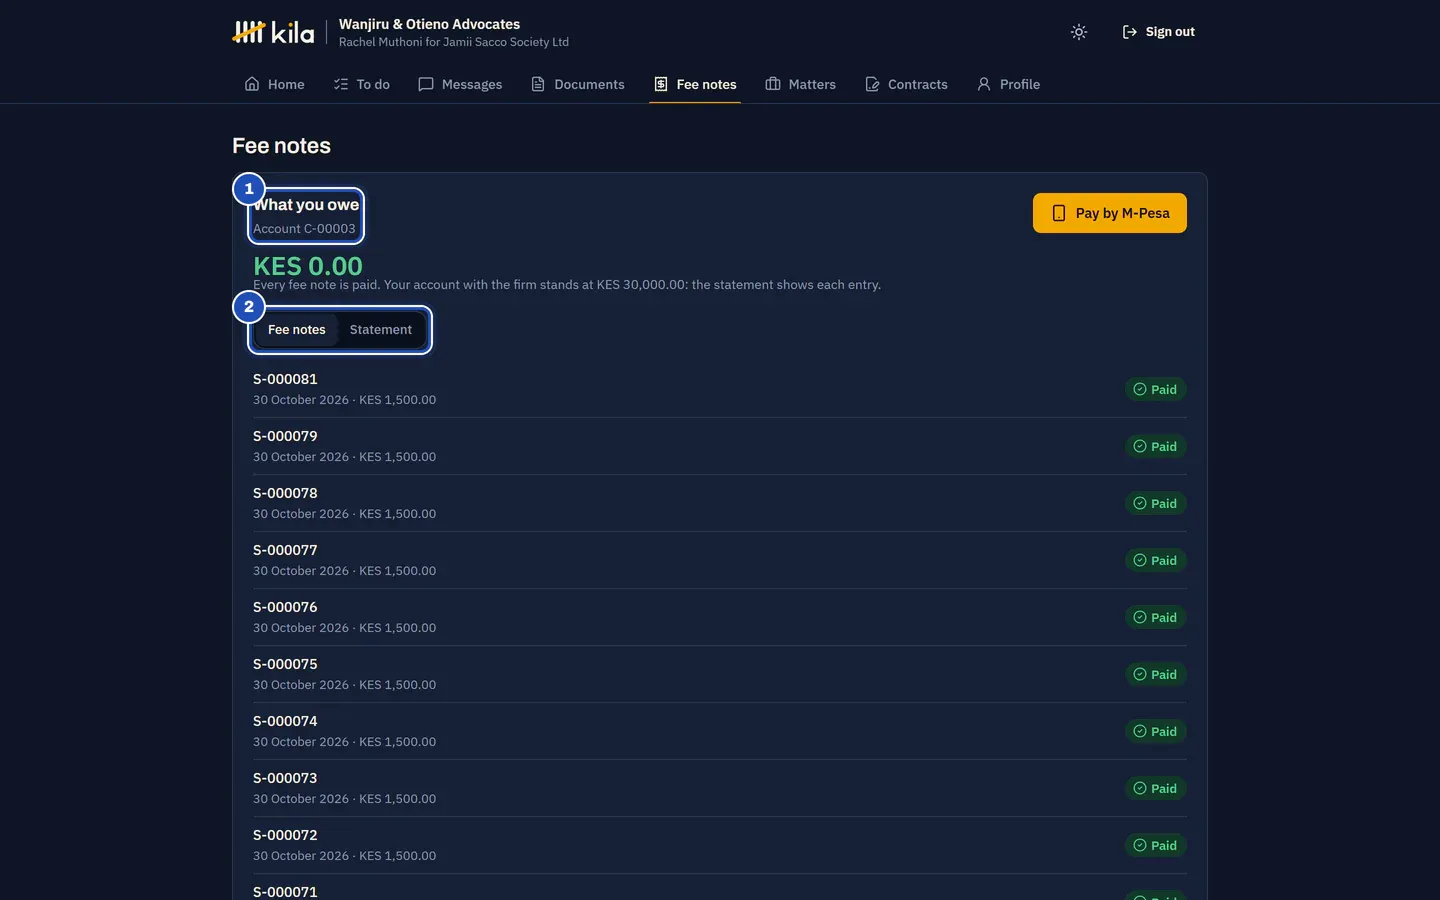
Task: Click the Documents page icon
Action: click(x=538, y=84)
